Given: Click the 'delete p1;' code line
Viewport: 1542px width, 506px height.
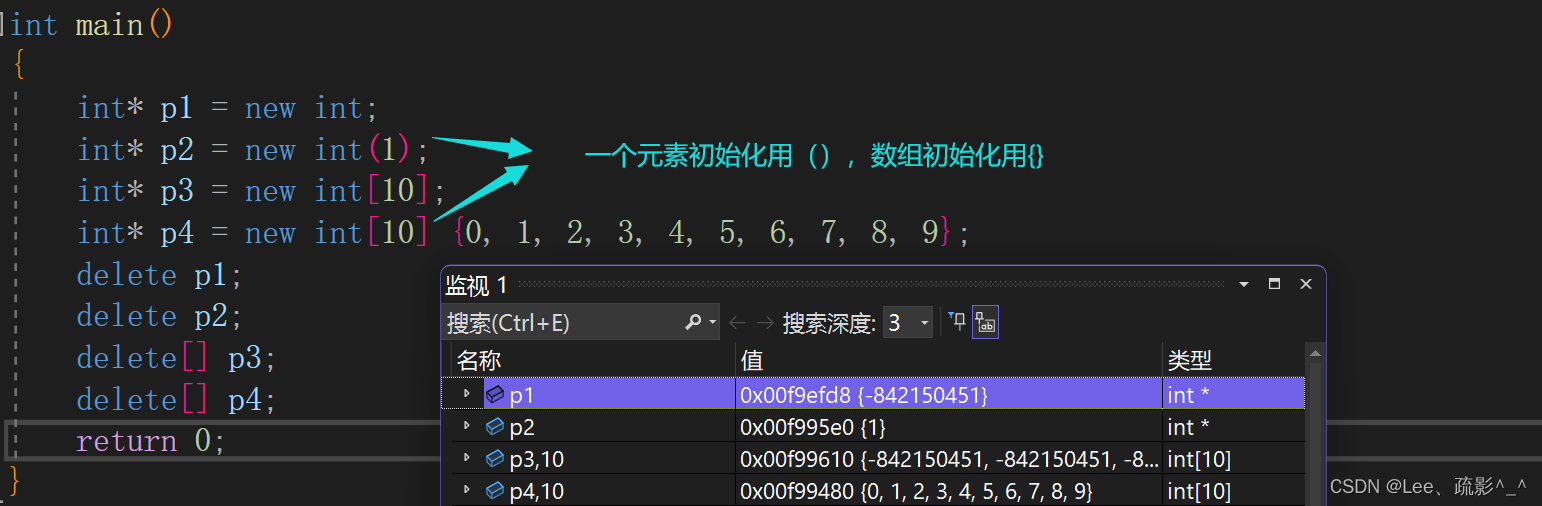Looking at the screenshot, I should (160, 275).
